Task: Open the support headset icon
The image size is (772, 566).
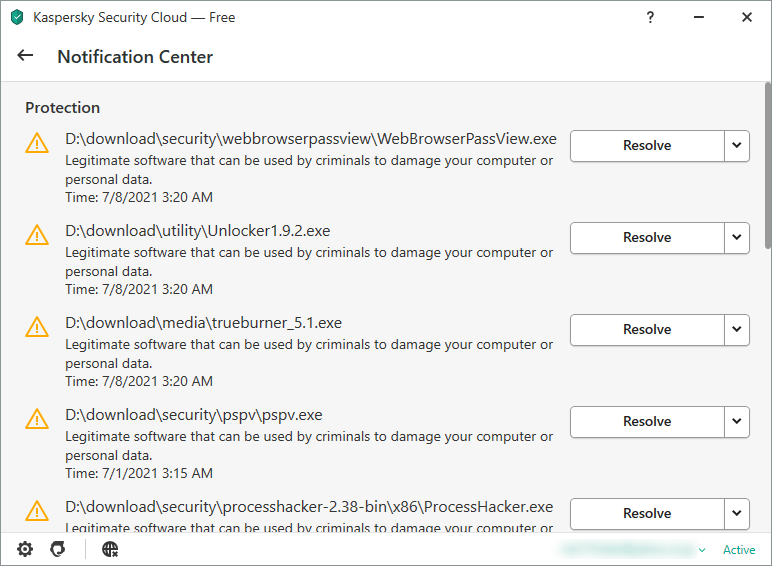Action: coord(58,549)
